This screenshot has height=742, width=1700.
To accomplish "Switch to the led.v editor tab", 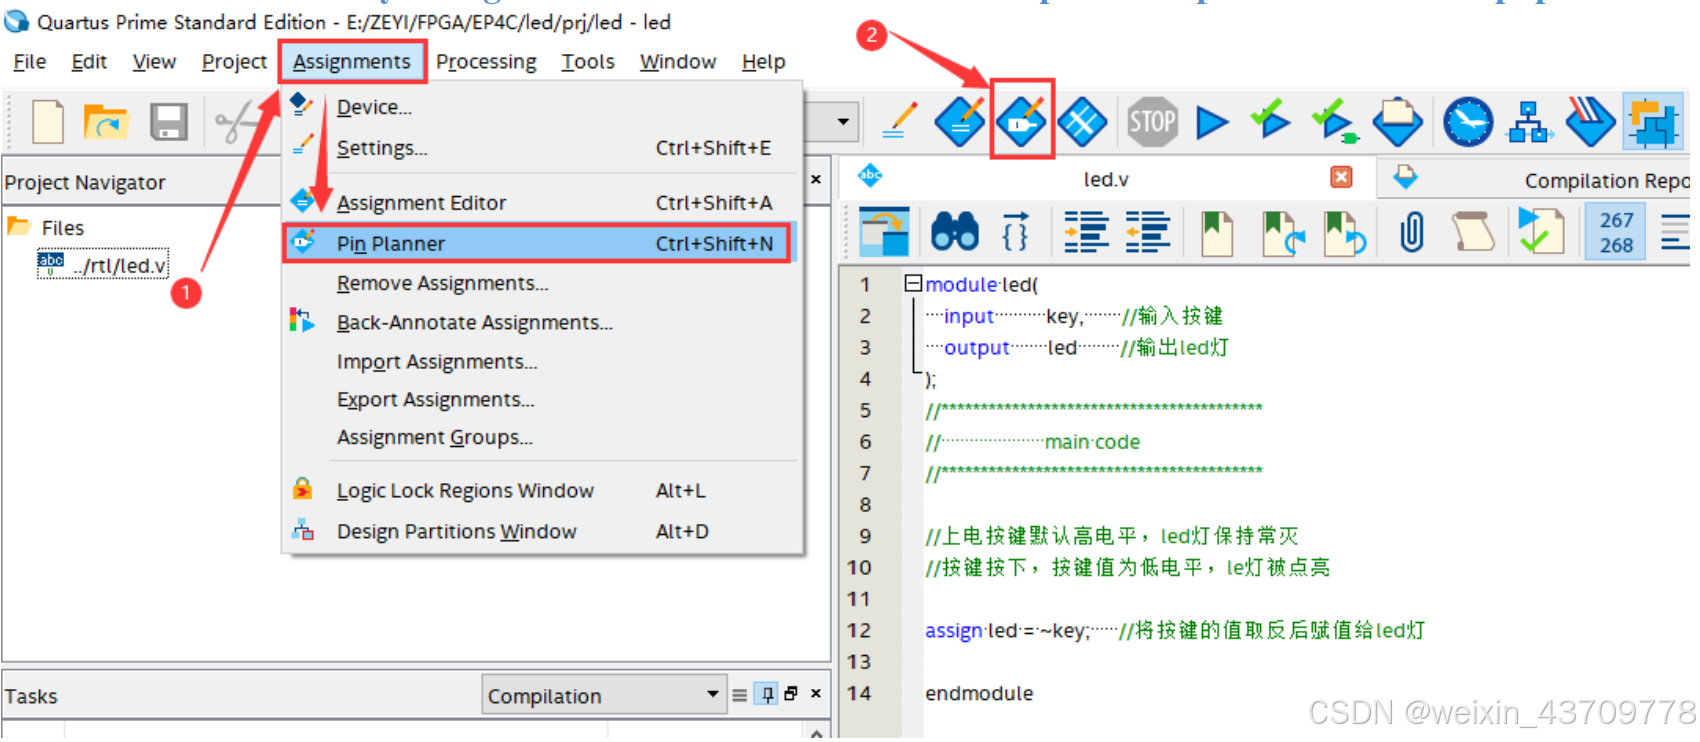I will 1106,179.
